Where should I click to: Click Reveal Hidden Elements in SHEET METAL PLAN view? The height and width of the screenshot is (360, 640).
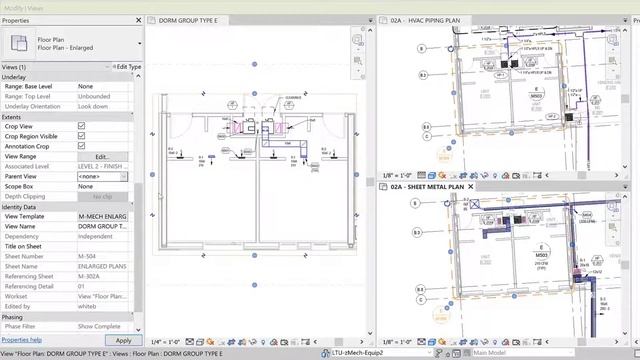(495, 342)
